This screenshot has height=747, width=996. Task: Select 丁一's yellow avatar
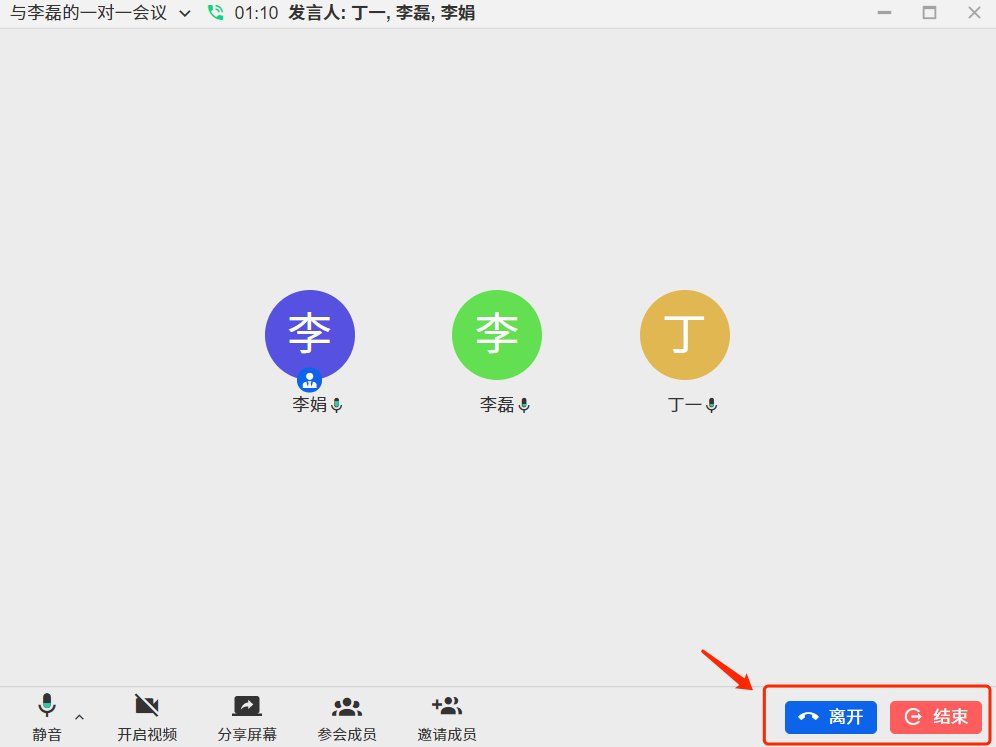point(685,335)
